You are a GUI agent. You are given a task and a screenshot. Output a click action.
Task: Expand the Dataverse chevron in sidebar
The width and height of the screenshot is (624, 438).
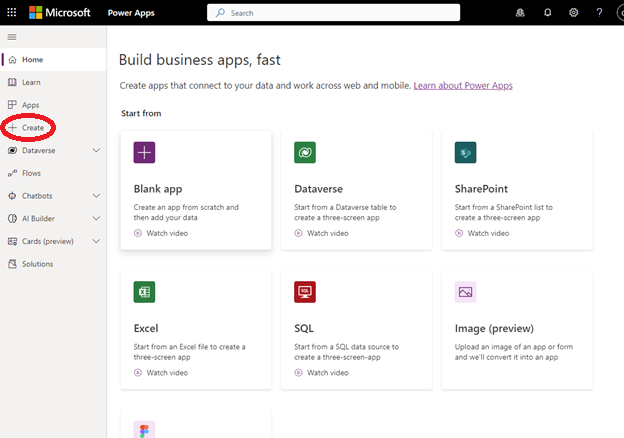96,150
